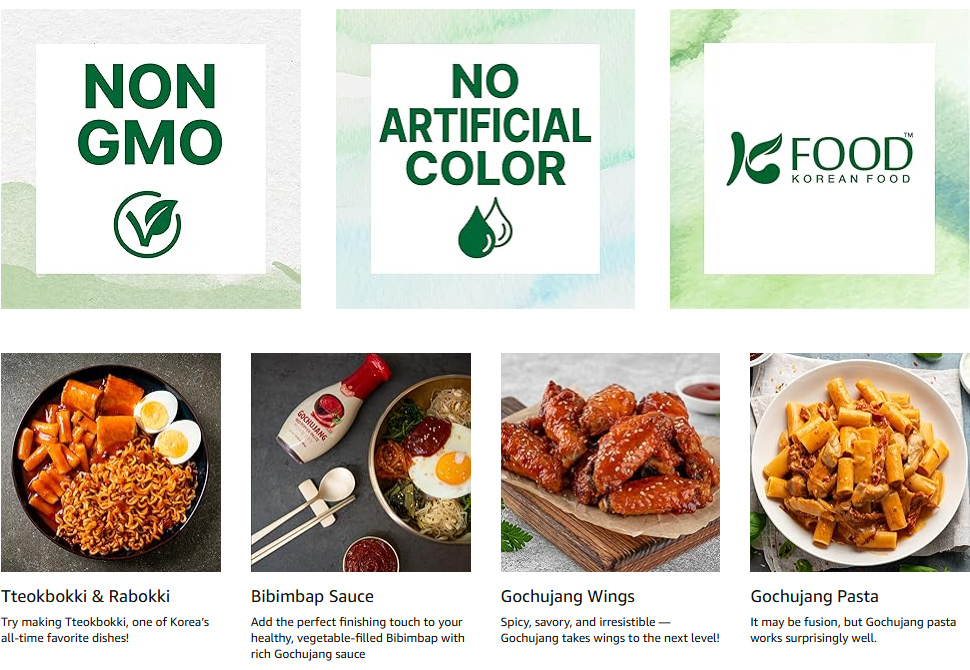
Task: Click the It may be fusion description
Action: (x=853, y=630)
